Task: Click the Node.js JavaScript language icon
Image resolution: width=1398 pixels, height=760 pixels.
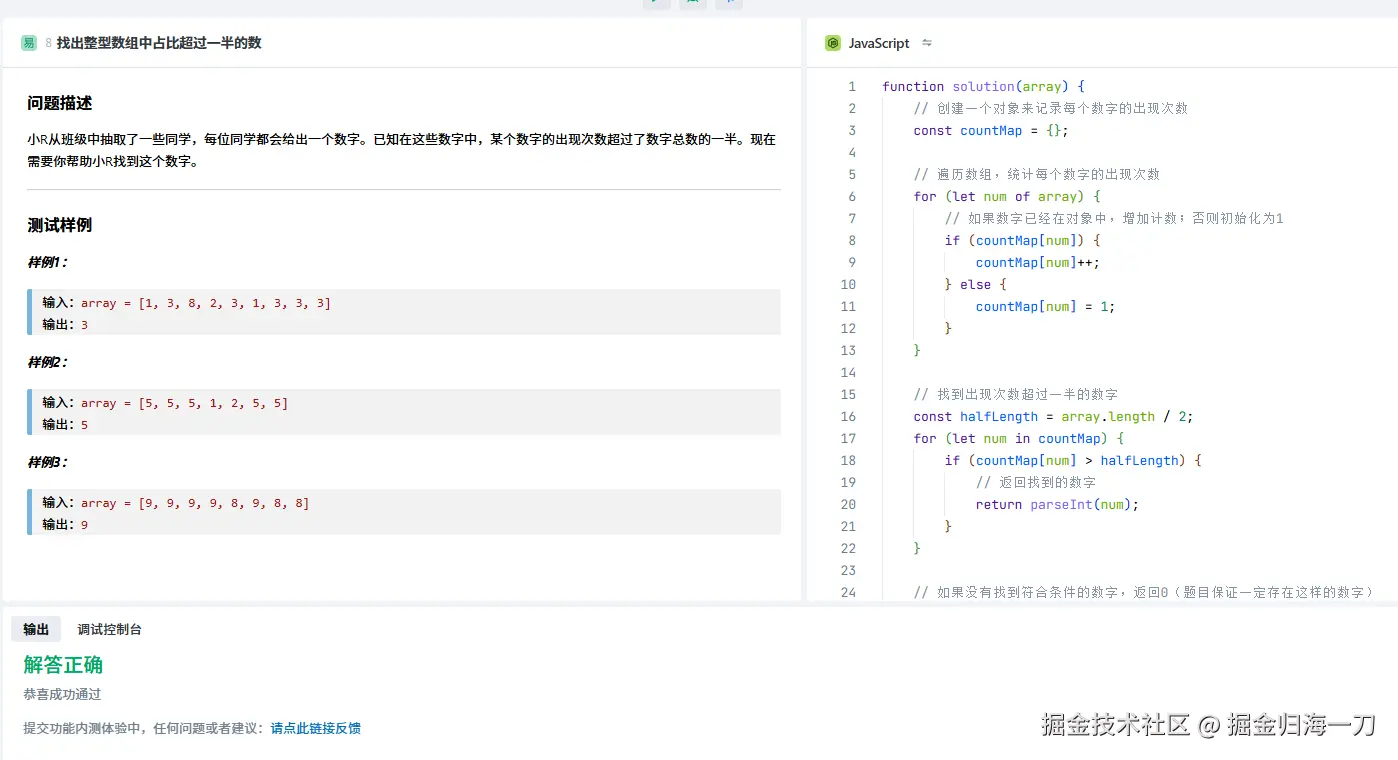Action: click(832, 43)
